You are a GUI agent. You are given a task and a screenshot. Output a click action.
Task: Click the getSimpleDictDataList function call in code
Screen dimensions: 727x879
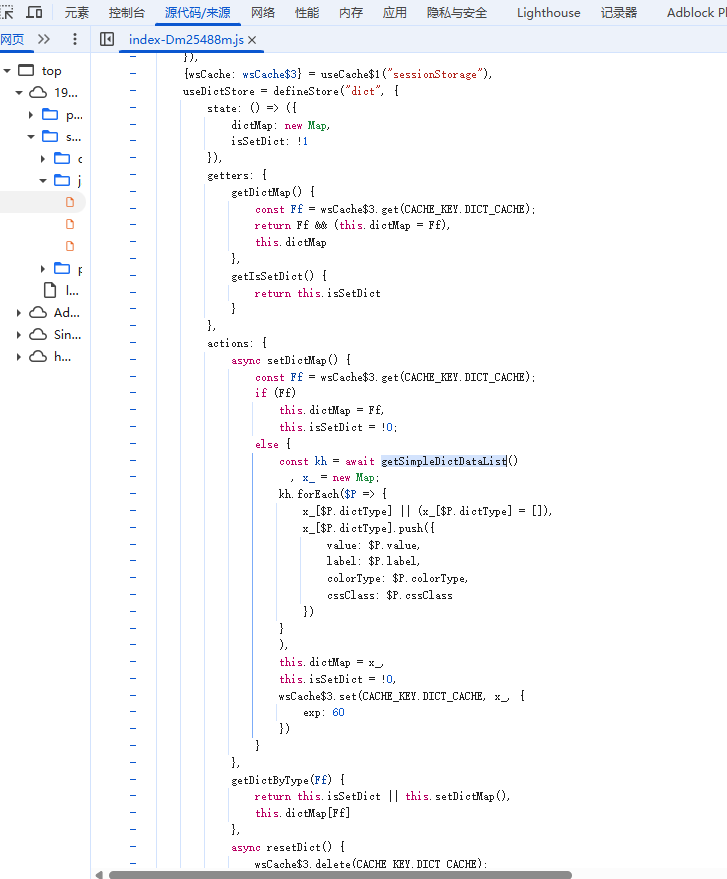tap(444, 461)
